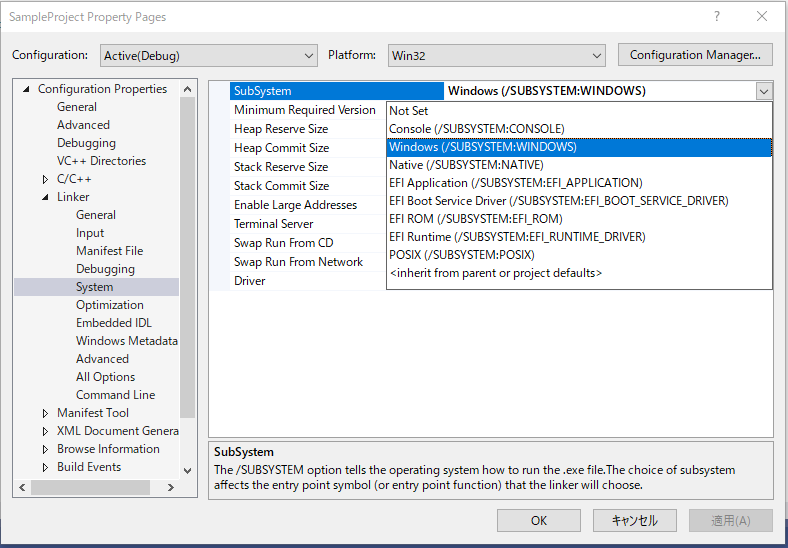Select inherit from parent or project defaults
Screen dimensions: 788x548
(x=496, y=273)
